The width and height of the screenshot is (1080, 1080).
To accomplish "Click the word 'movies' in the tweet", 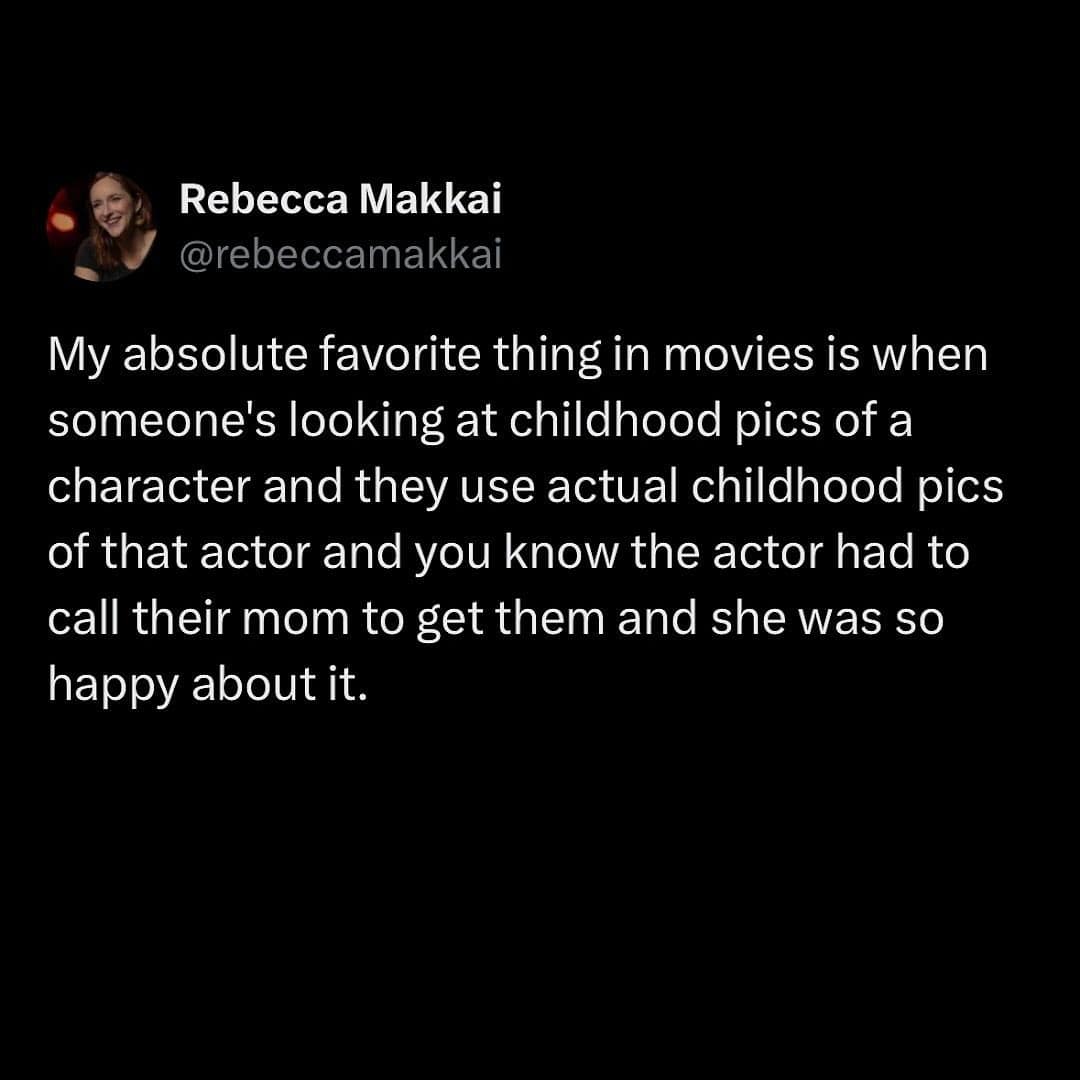I will (x=738, y=355).
